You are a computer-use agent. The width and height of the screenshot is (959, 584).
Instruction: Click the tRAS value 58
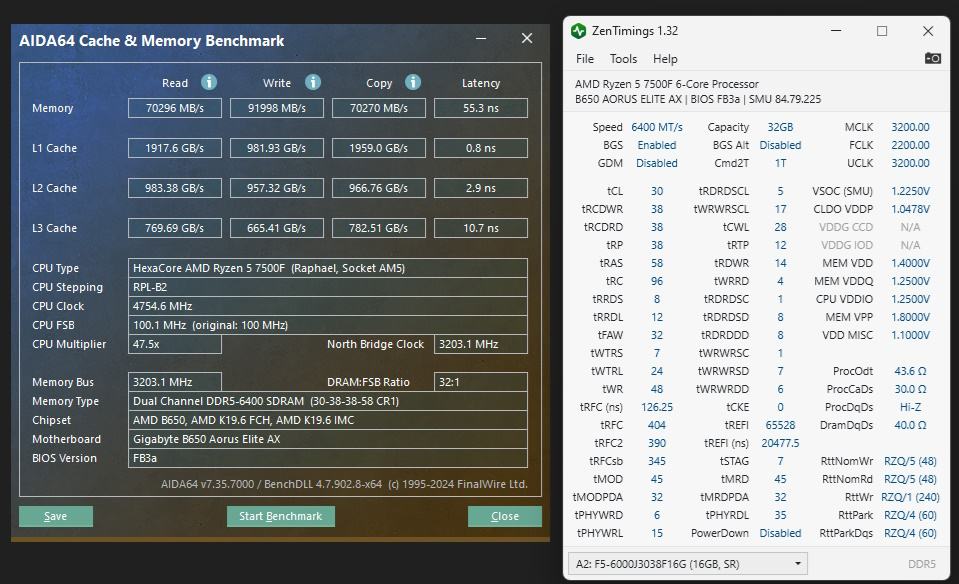click(657, 263)
